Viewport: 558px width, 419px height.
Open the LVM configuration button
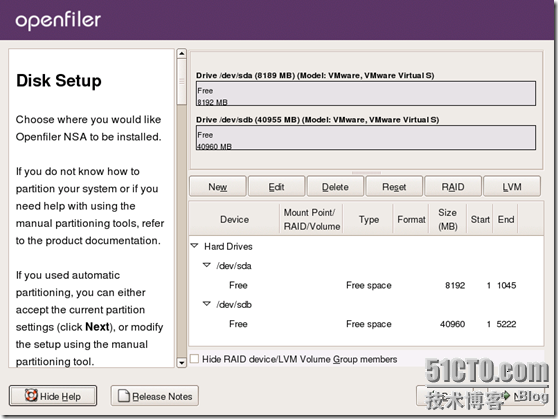tap(512, 187)
